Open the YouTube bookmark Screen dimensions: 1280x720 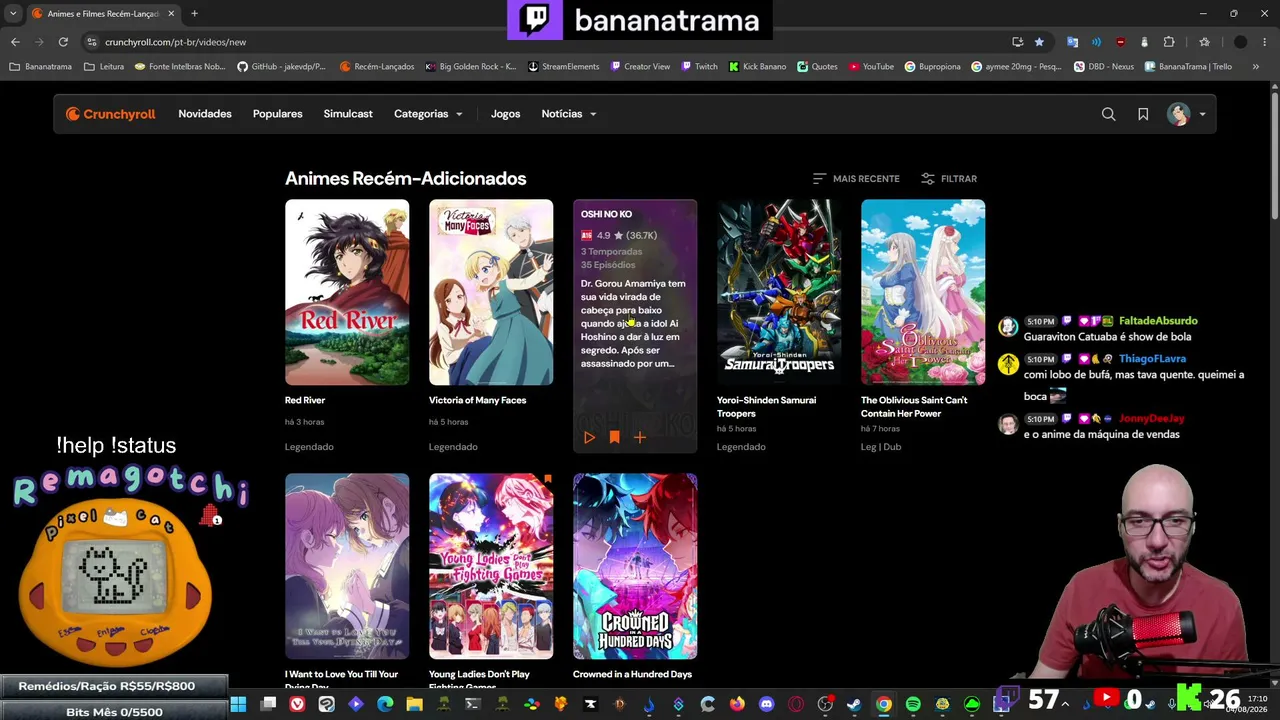coord(871,67)
